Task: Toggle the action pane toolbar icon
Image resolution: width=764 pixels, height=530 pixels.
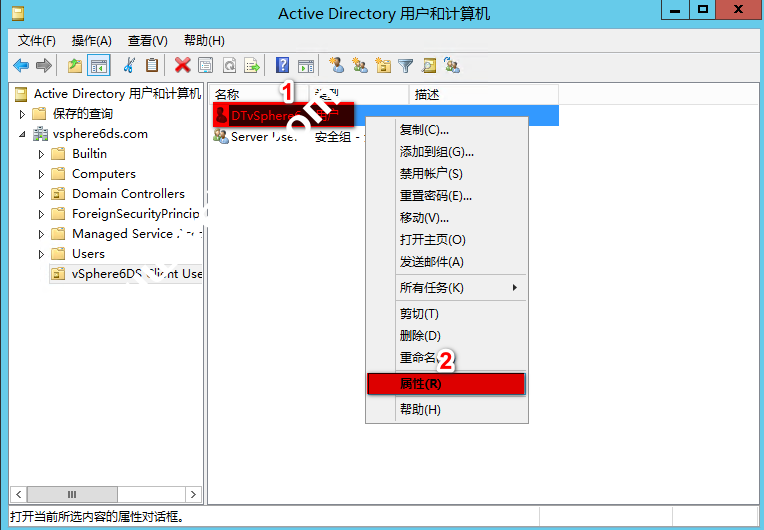Action: 306,65
